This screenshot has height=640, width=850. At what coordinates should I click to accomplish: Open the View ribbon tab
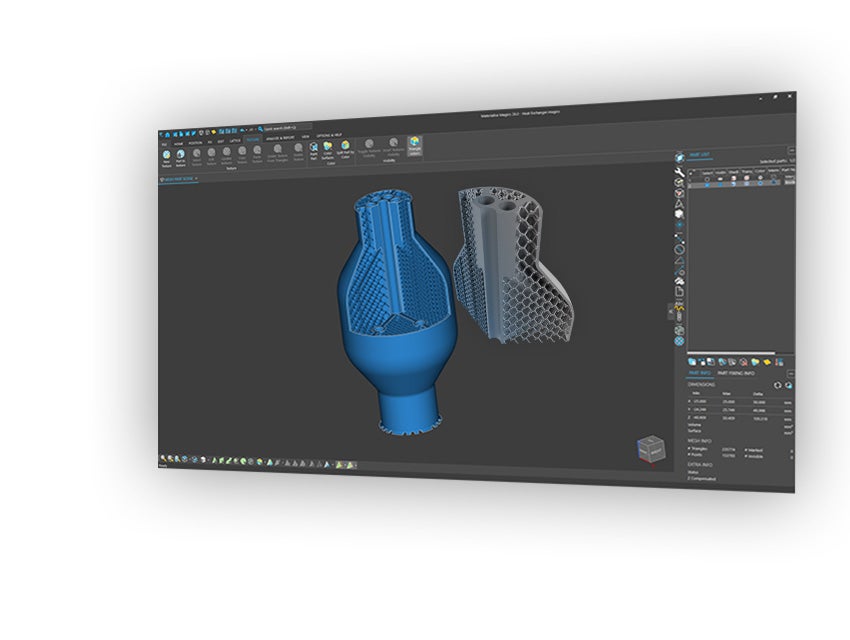[x=303, y=136]
